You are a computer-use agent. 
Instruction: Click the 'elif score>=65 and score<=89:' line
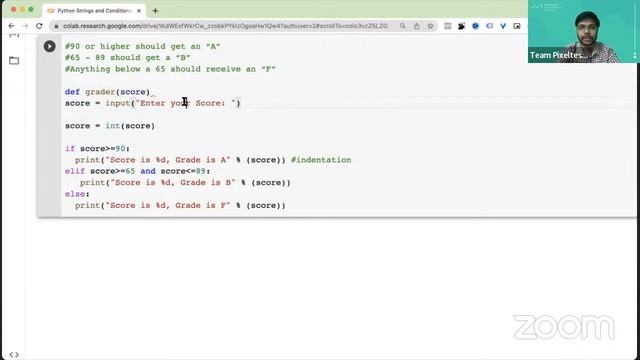(138, 171)
